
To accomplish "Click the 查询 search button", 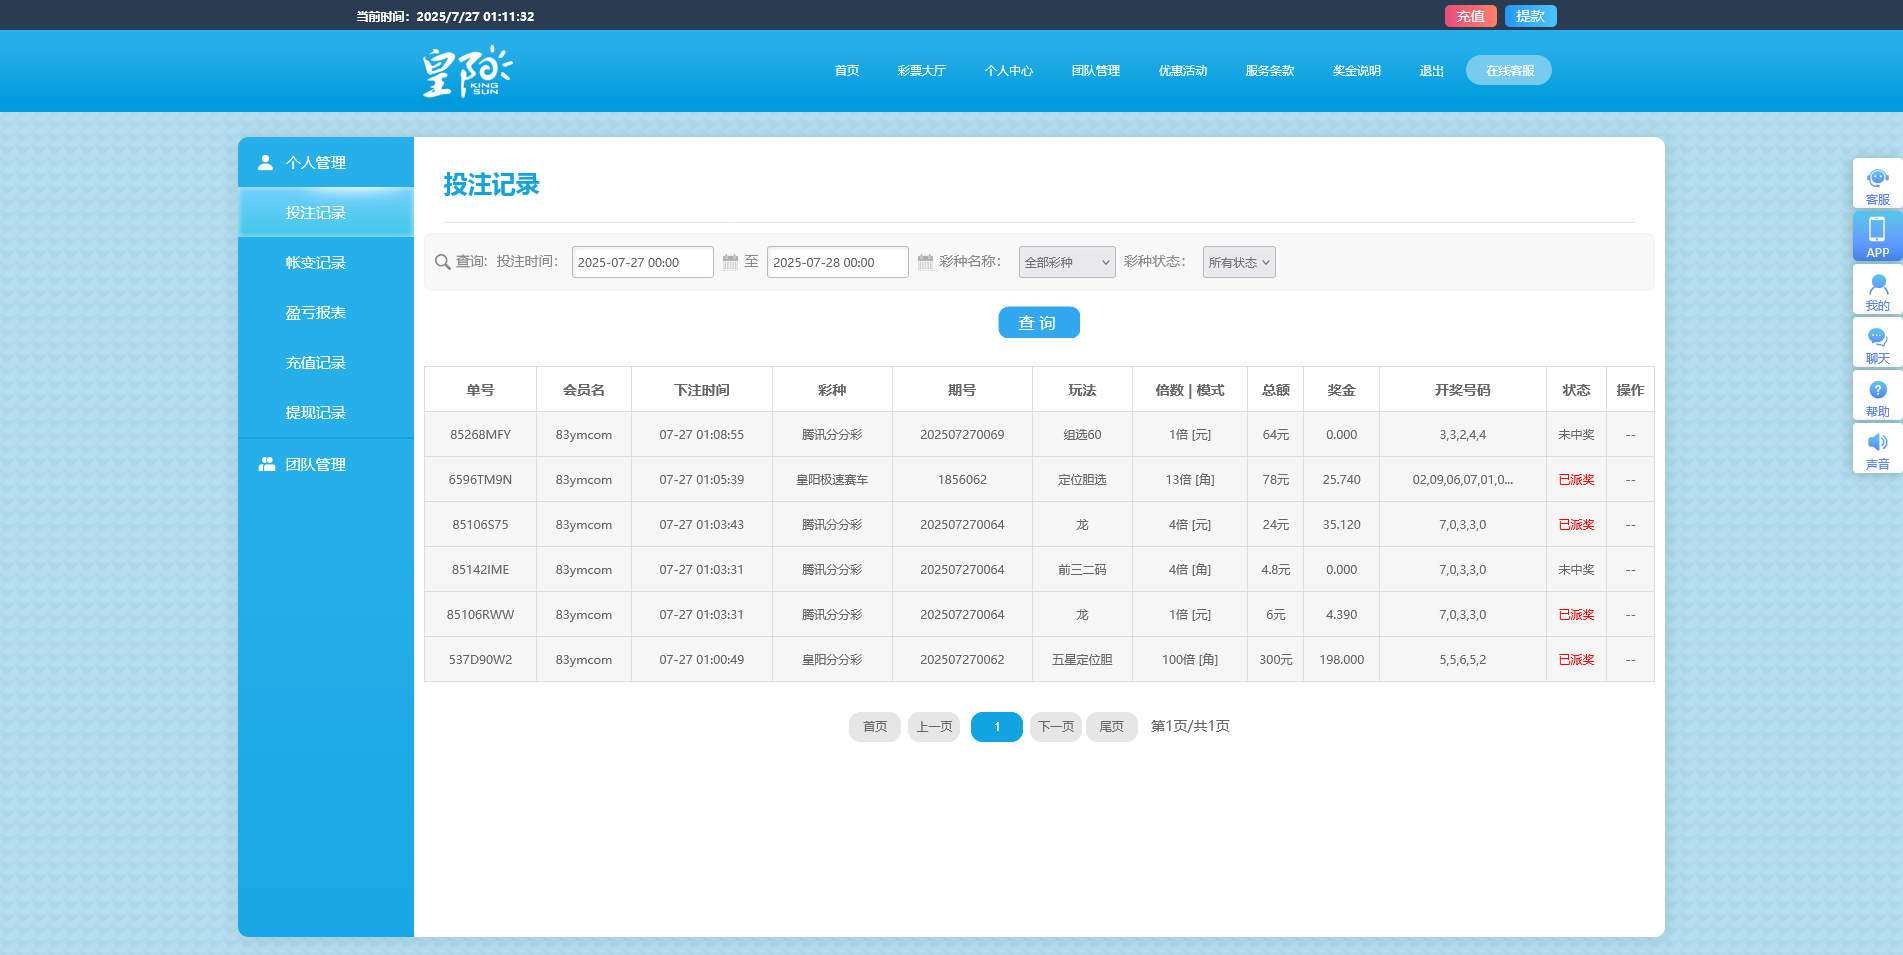I will click(1038, 323).
